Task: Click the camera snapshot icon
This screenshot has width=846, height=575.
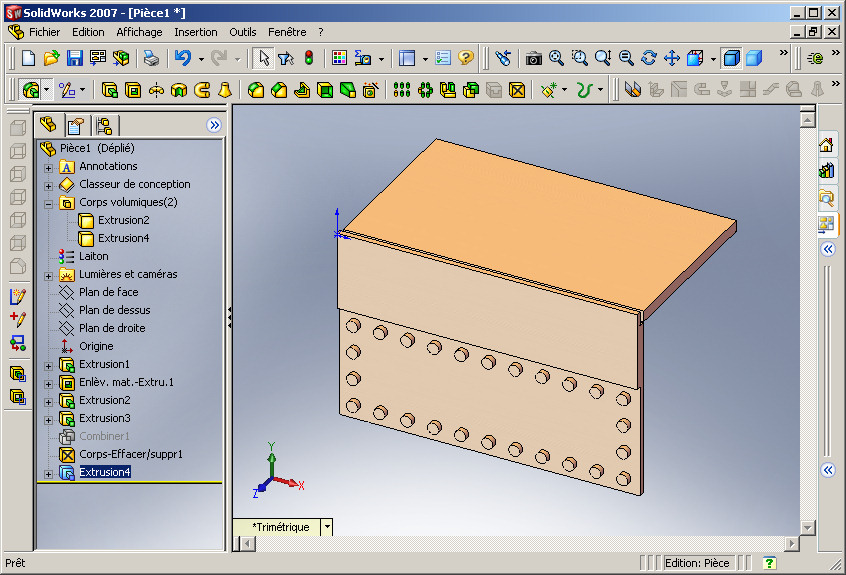Action: point(534,58)
